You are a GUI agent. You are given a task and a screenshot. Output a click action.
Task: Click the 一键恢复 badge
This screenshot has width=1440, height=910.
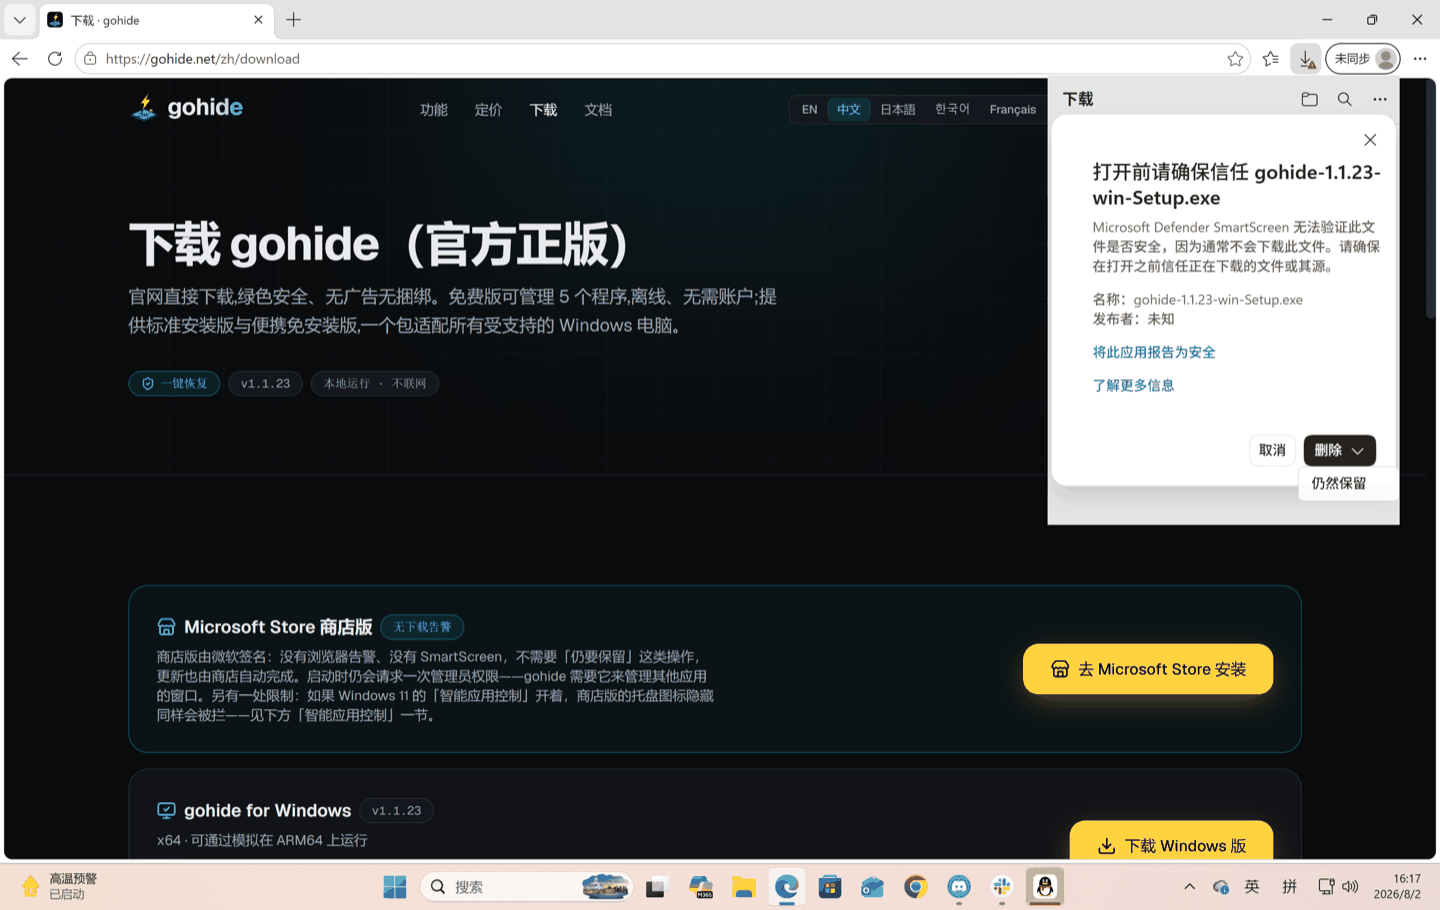[x=174, y=383]
